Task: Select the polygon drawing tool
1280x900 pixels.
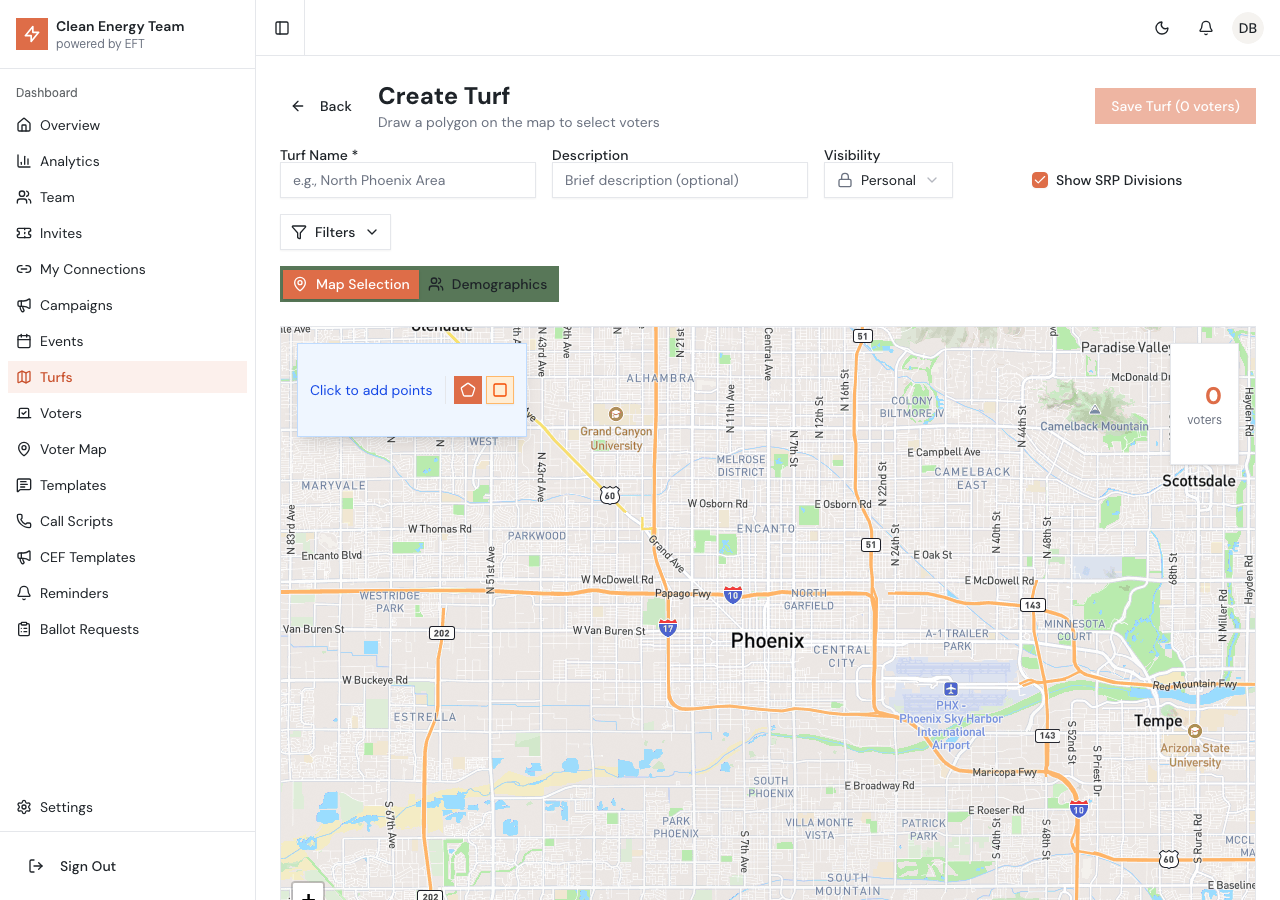Action: tap(467, 389)
